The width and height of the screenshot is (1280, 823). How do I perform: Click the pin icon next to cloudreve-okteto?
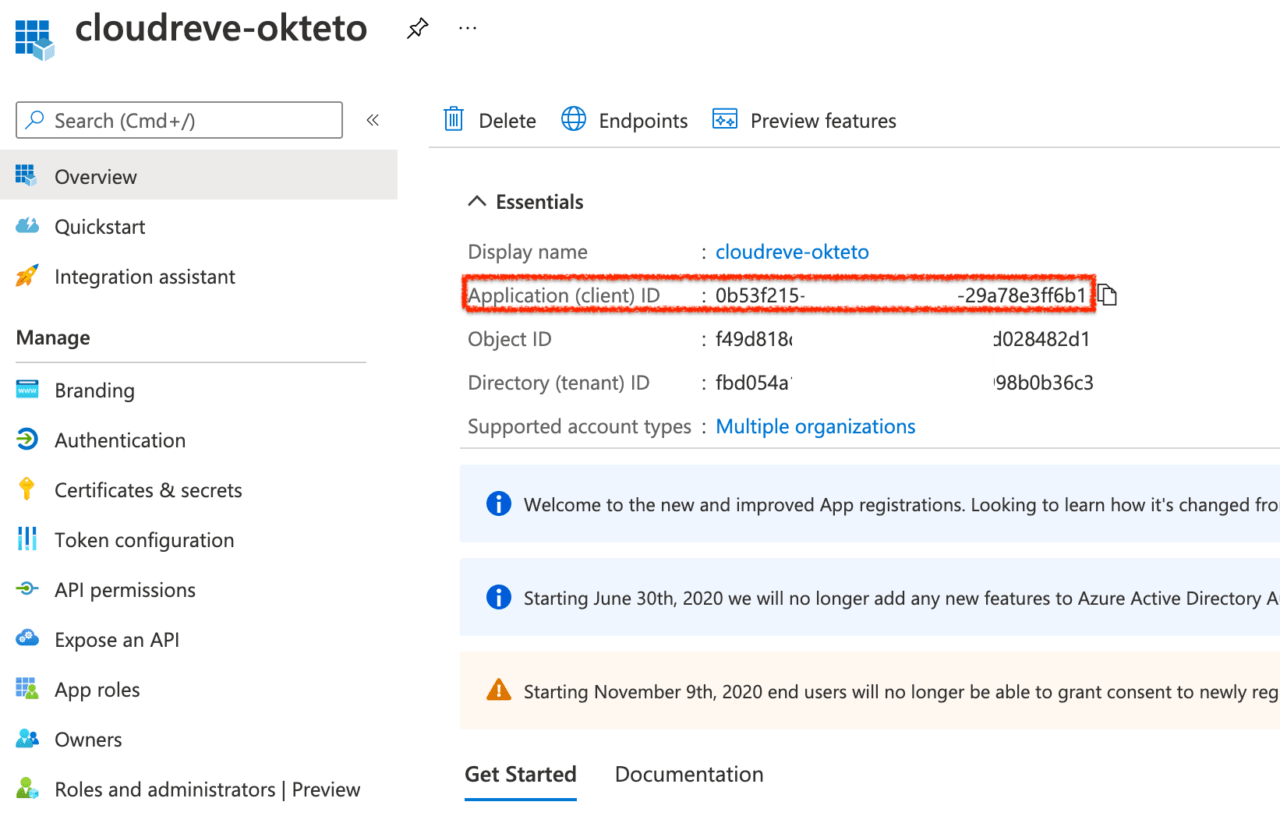417,29
